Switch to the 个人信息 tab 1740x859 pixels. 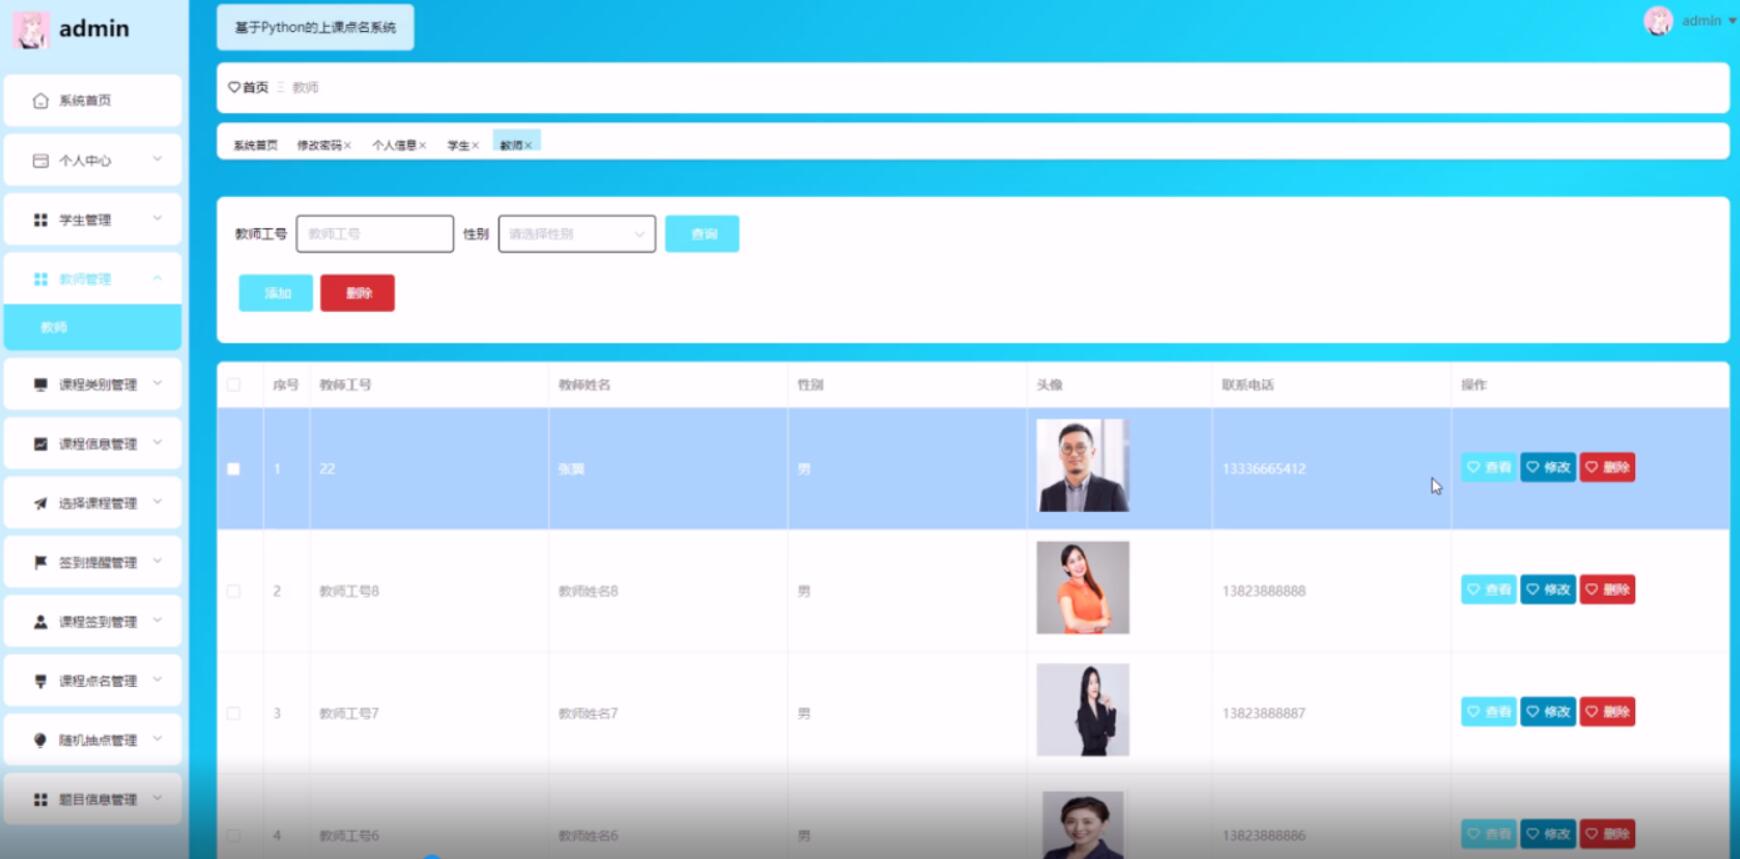[x=394, y=146]
